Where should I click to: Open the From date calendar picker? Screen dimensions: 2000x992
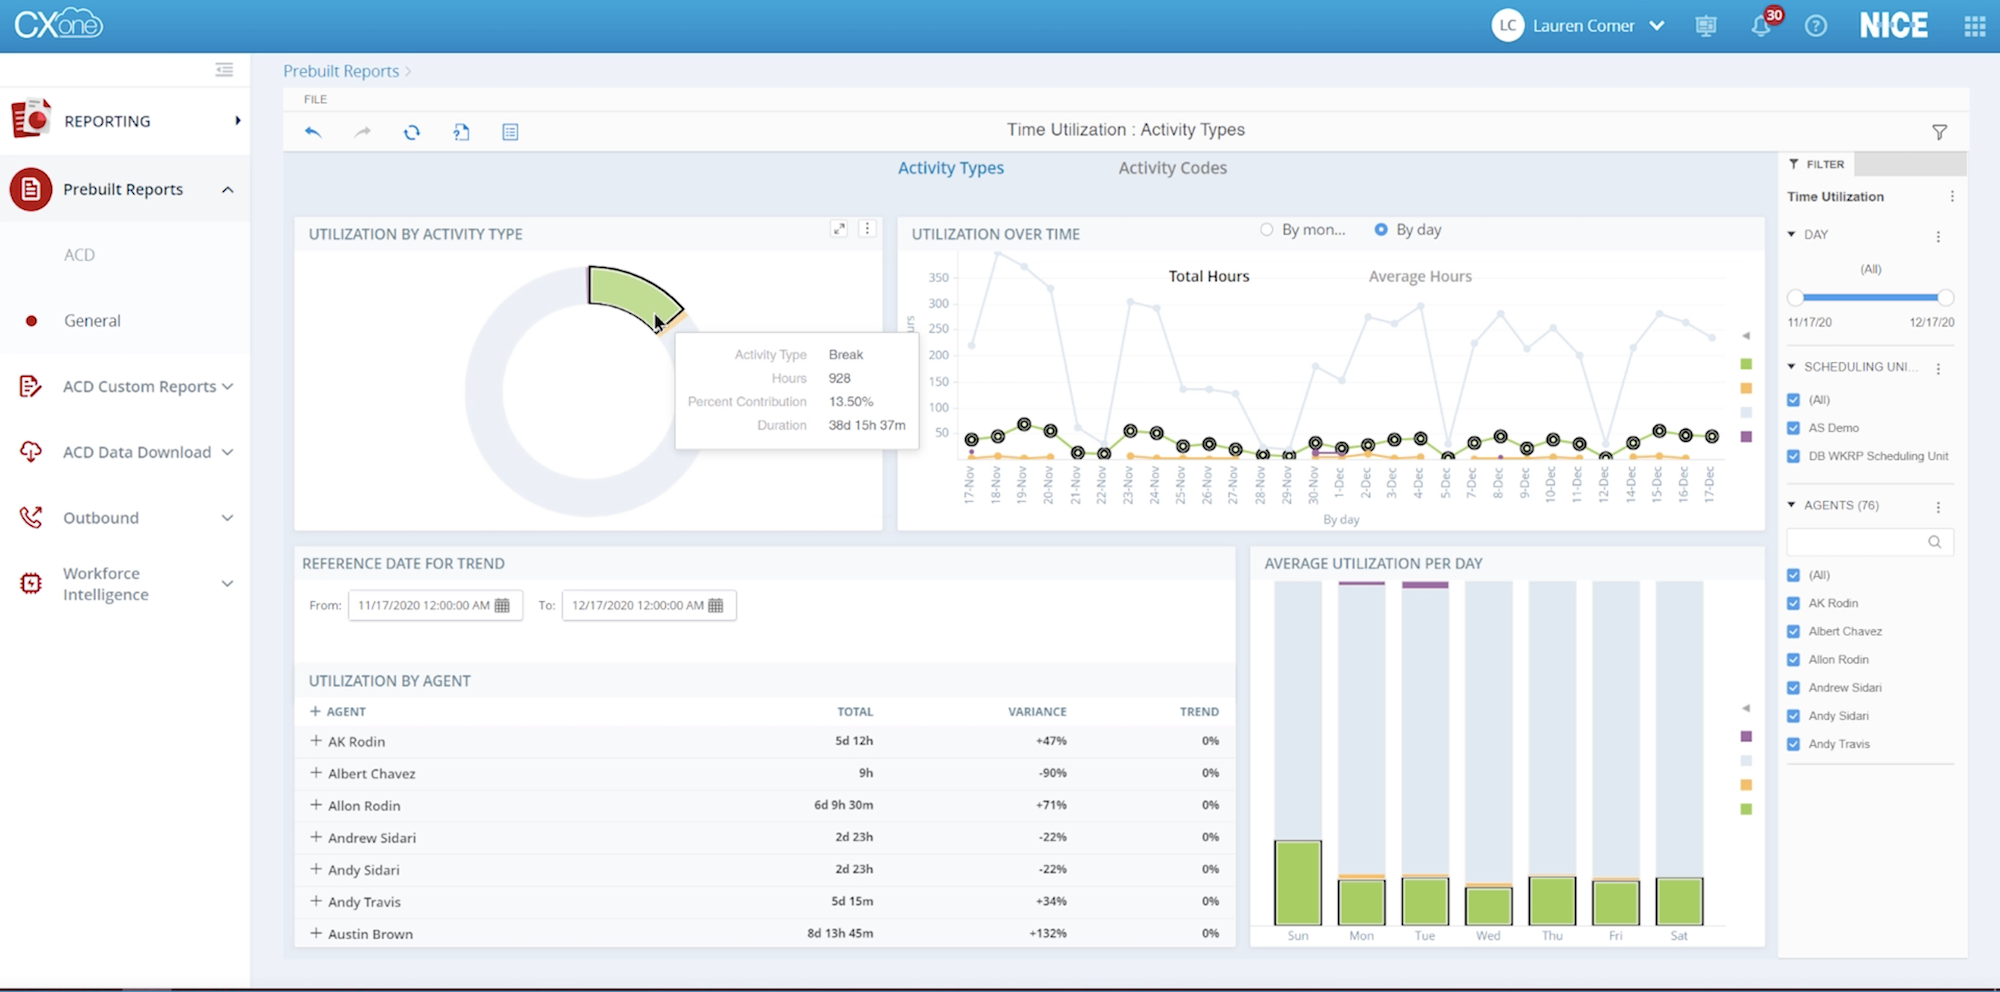click(x=502, y=605)
